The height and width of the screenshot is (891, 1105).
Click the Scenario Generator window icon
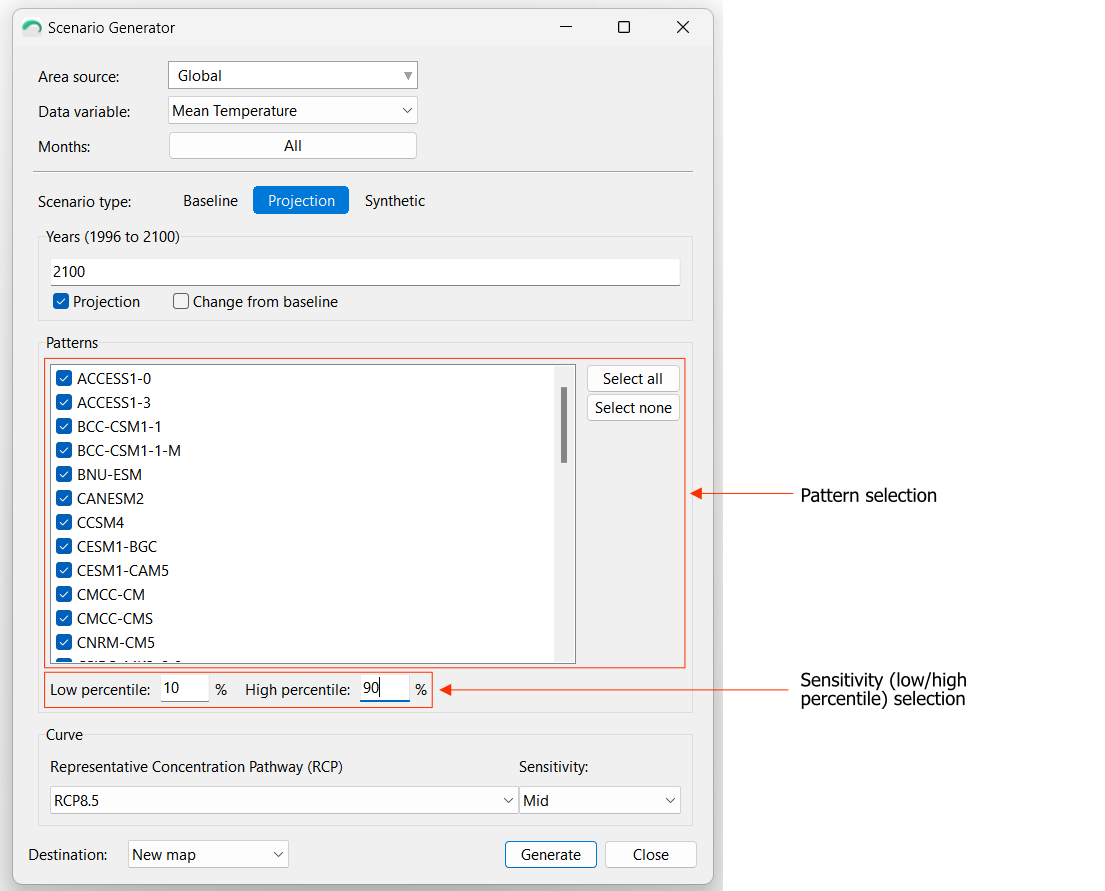31,28
